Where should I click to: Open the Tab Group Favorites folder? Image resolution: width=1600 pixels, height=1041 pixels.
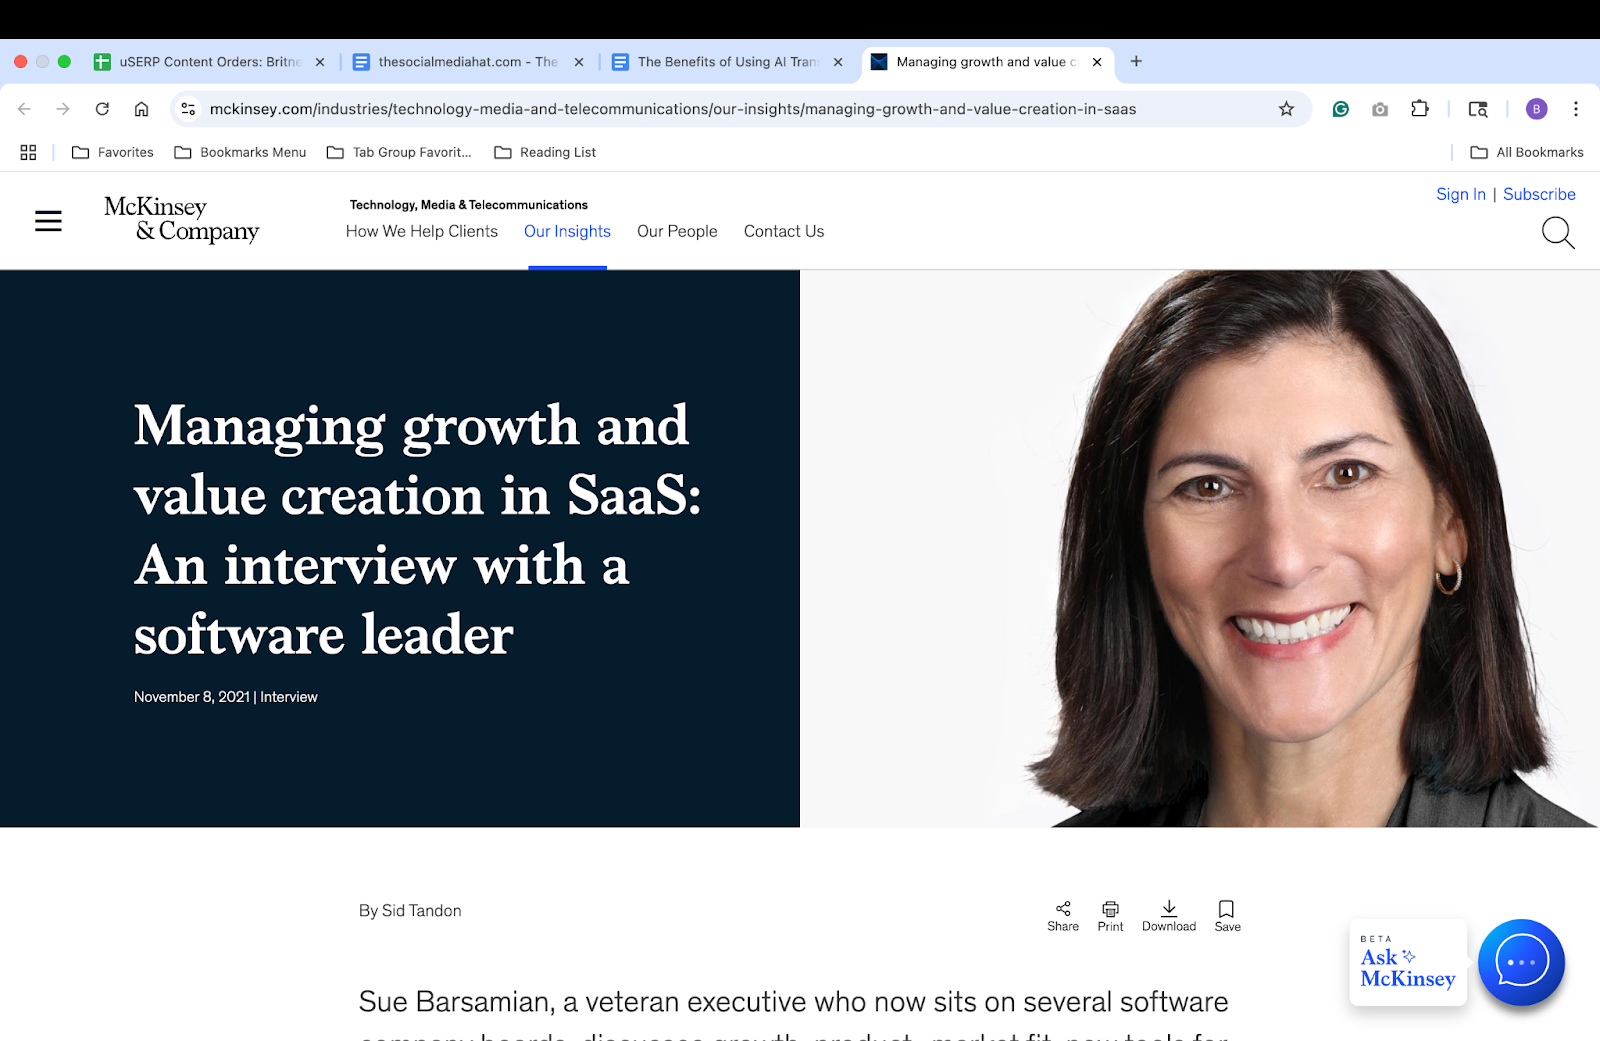[x=398, y=152]
